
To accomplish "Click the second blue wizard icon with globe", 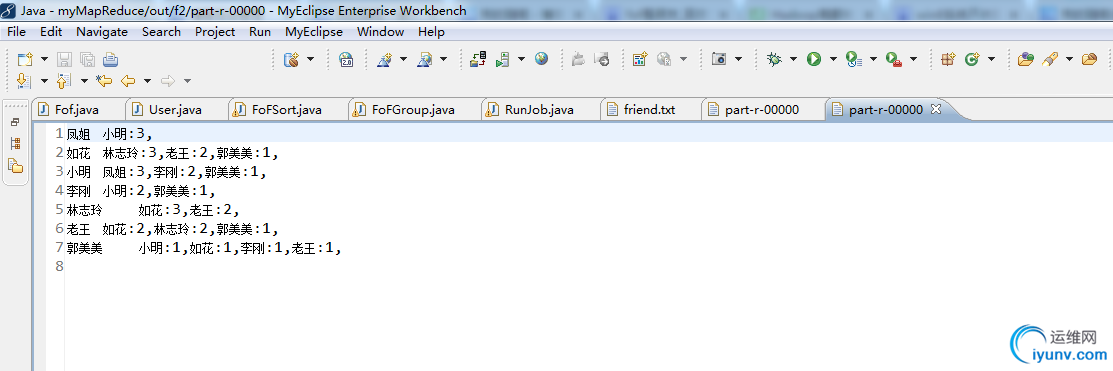I will (x=424, y=60).
